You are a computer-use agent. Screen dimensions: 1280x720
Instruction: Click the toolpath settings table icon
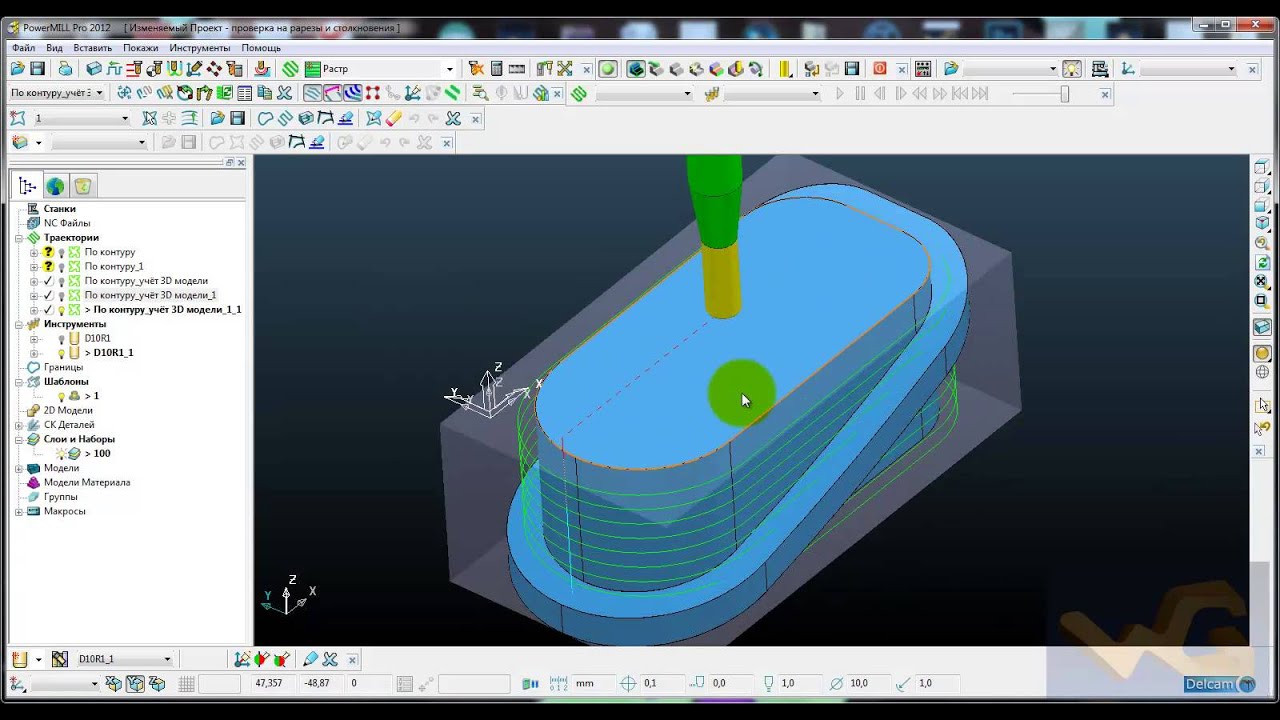point(245,93)
